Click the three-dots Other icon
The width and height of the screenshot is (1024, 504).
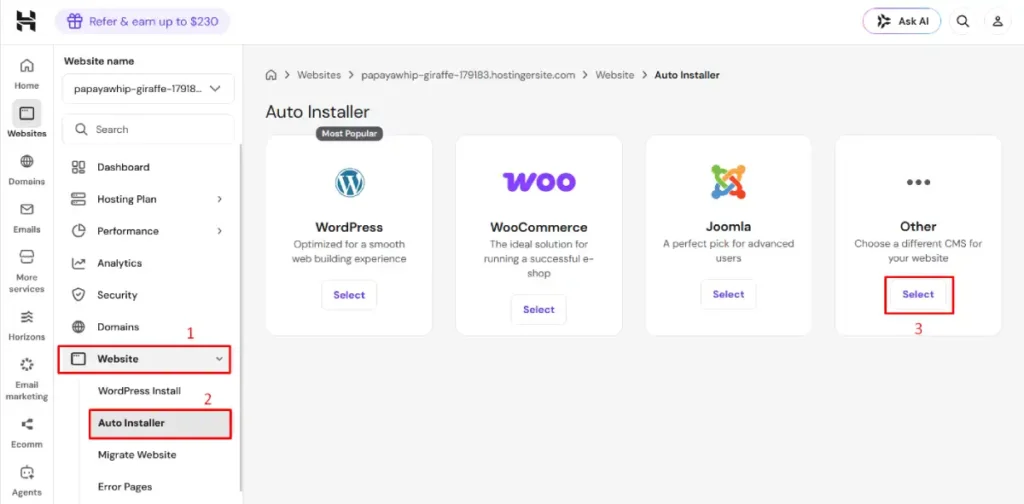point(918,182)
